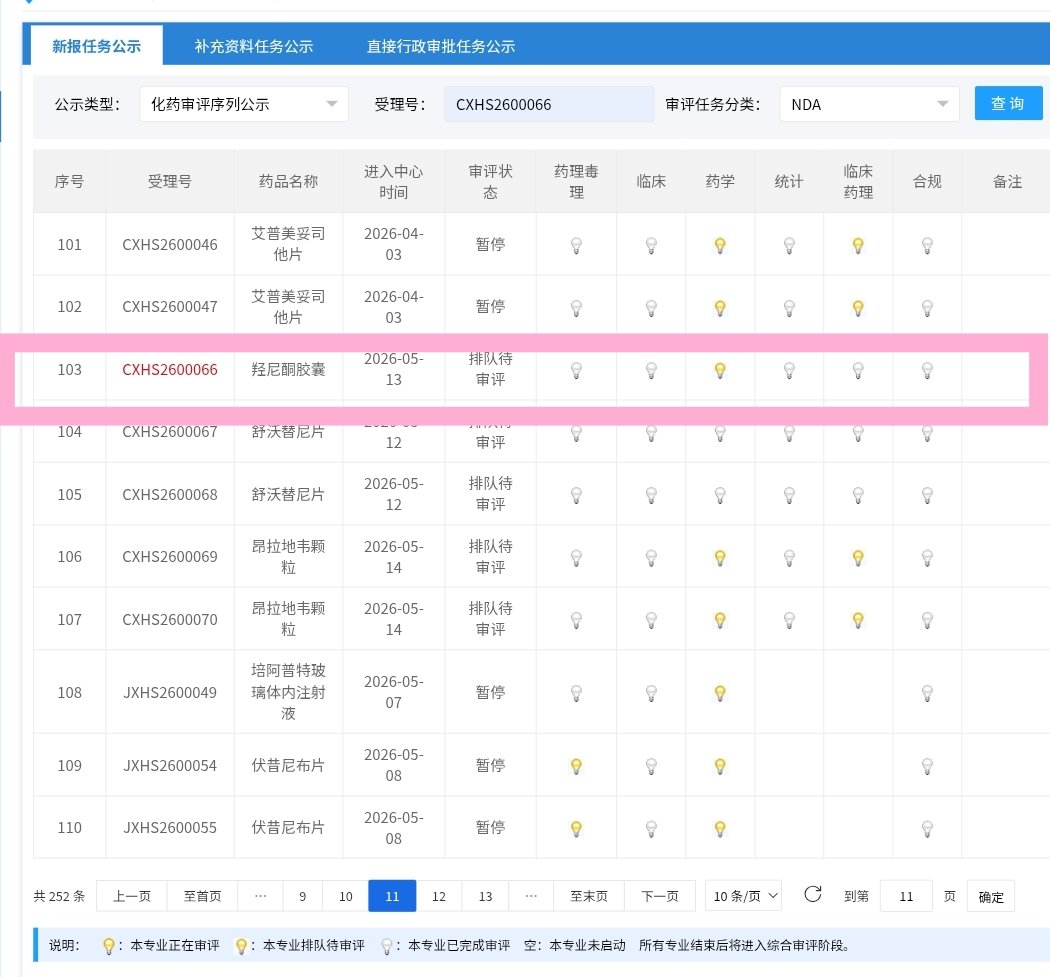Click the red CXHS2600066 cell in row 103
Screen dimensions: 1050x977
coord(170,370)
